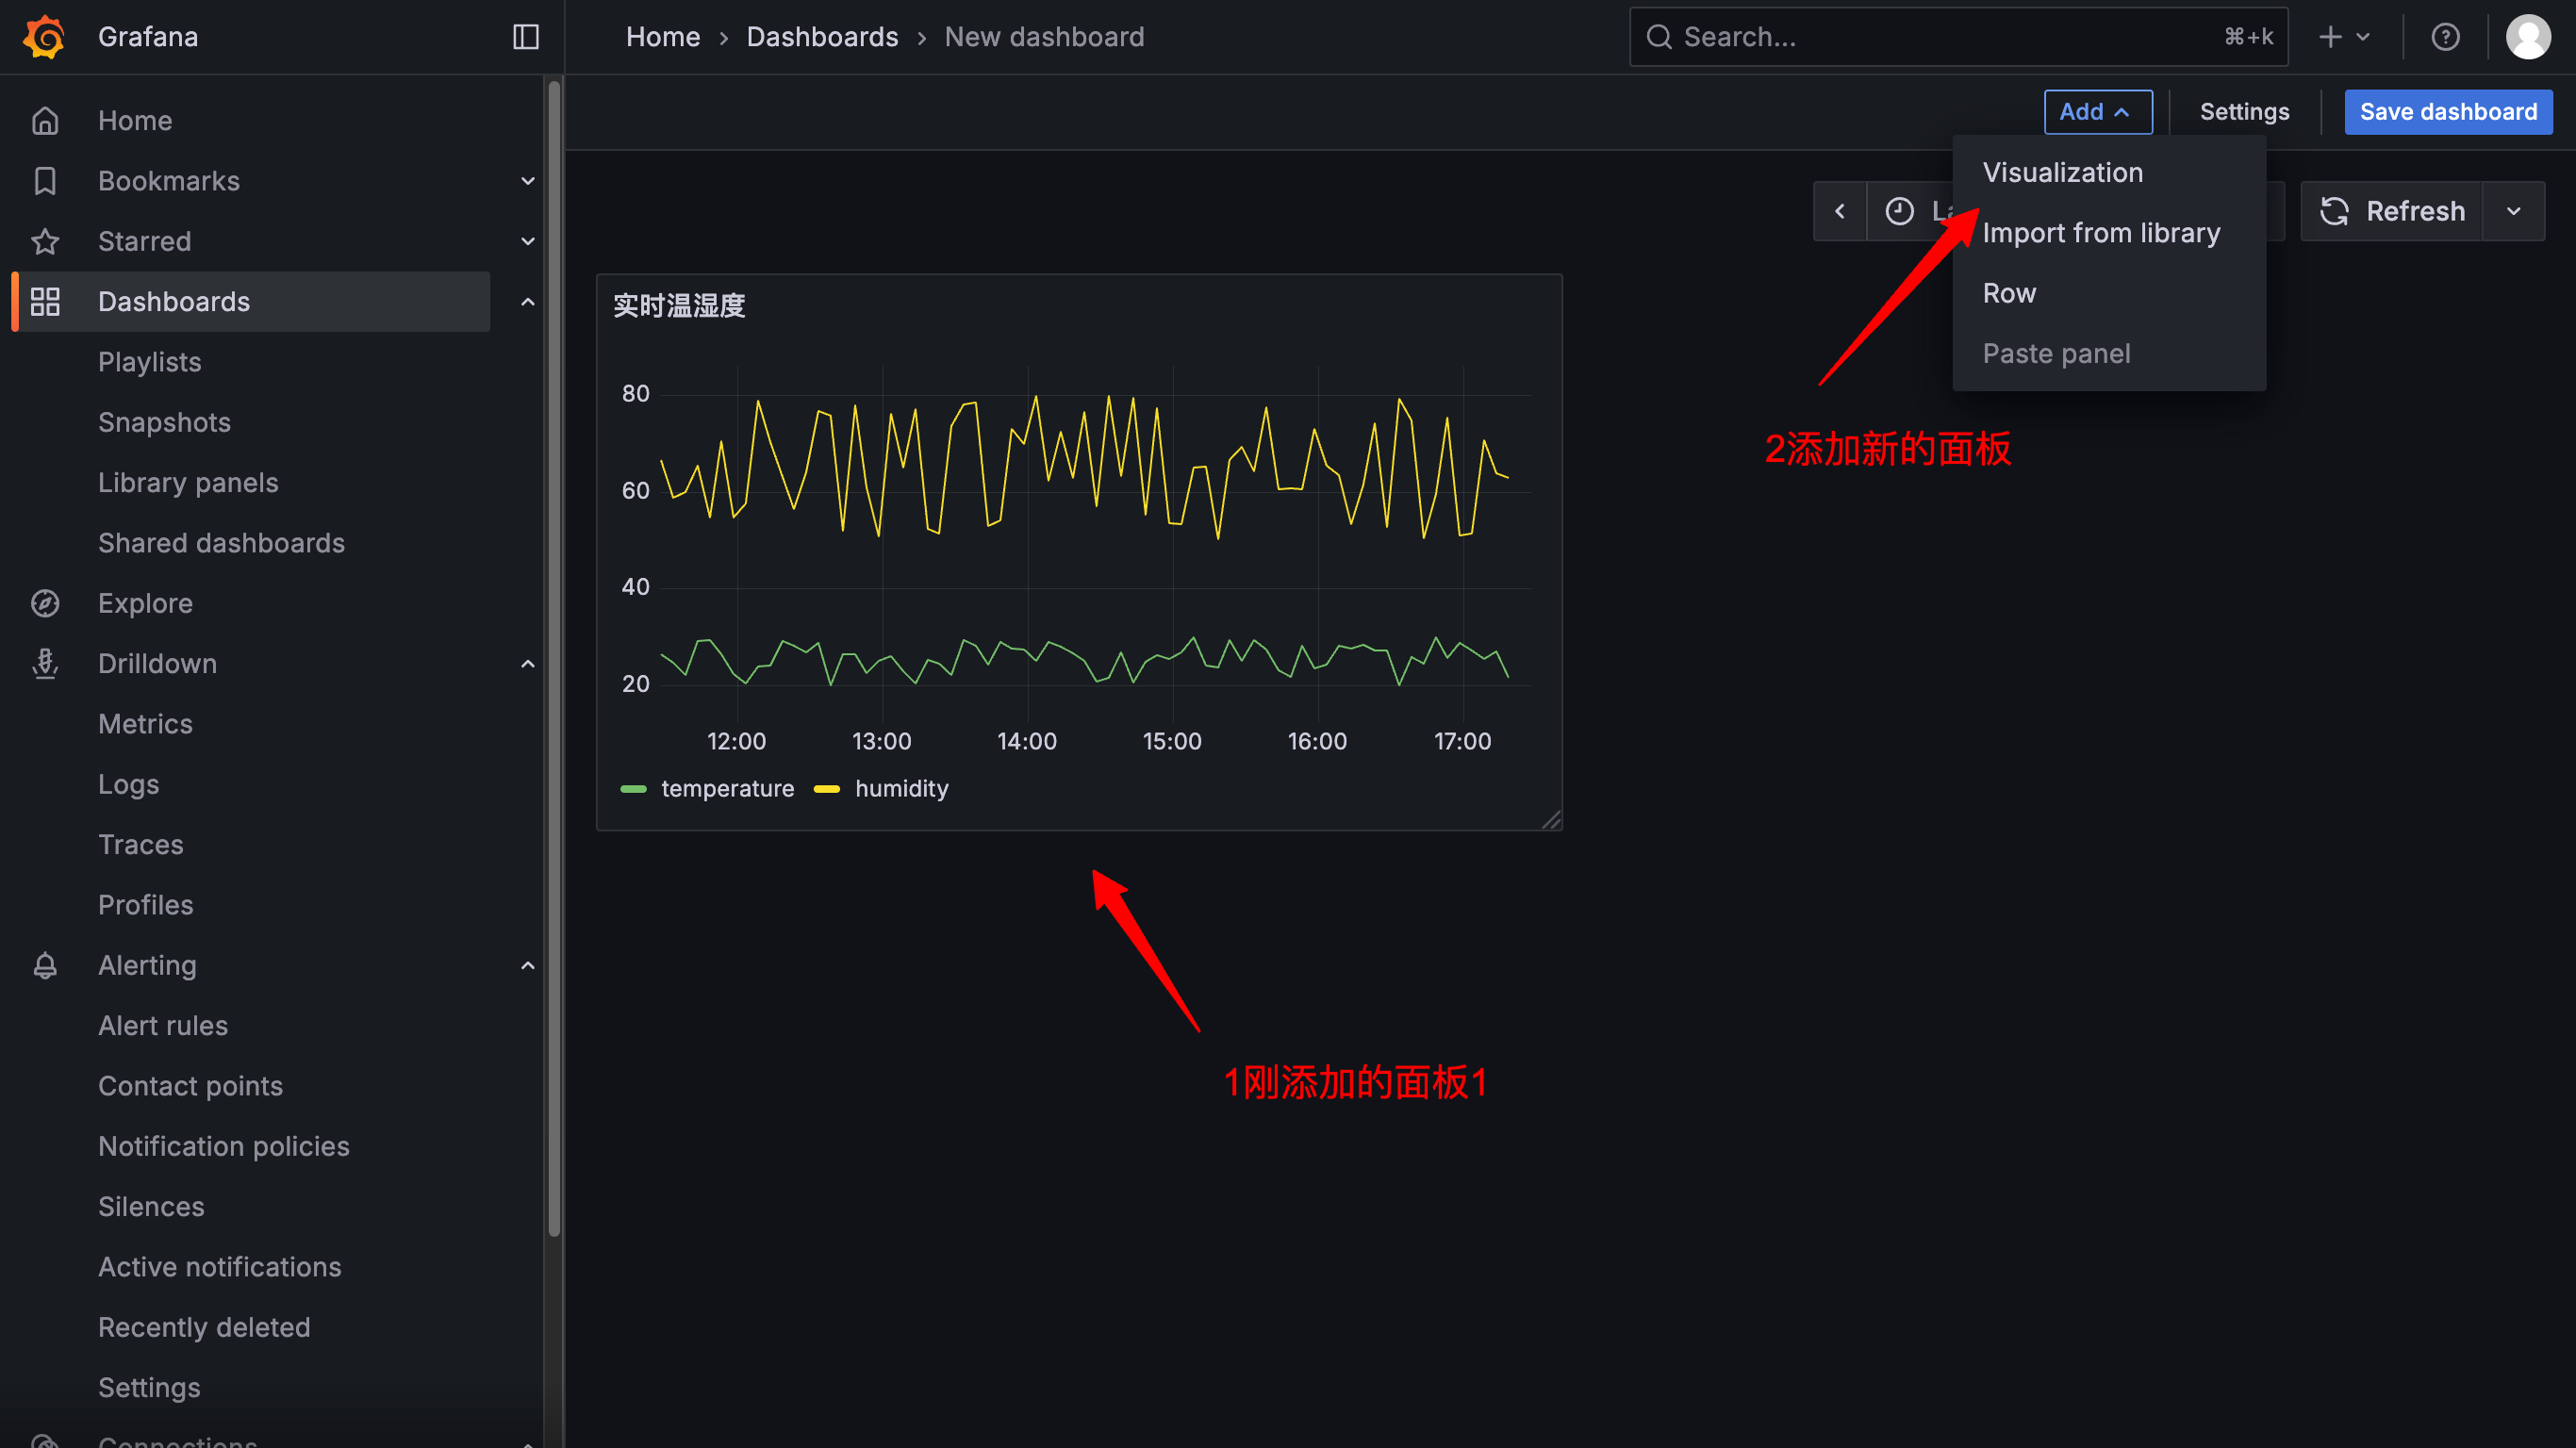
Task: Click the Starred star icon
Action: [45, 241]
